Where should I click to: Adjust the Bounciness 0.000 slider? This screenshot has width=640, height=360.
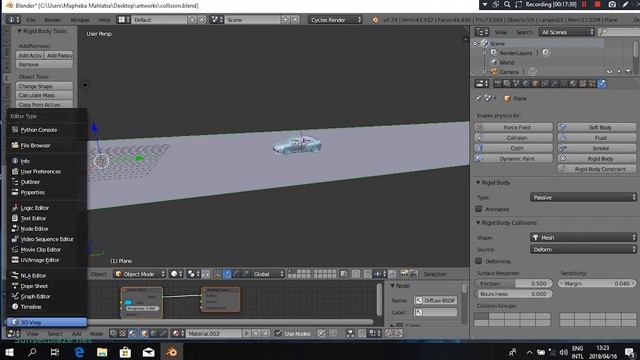513,293
